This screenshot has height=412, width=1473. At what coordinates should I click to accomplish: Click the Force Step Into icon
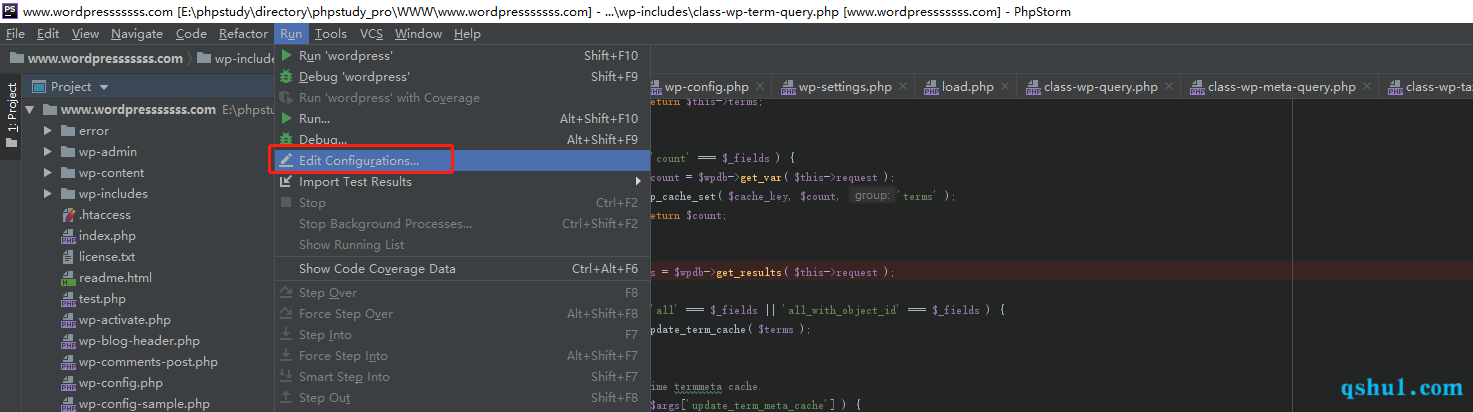pyautogui.click(x=287, y=356)
